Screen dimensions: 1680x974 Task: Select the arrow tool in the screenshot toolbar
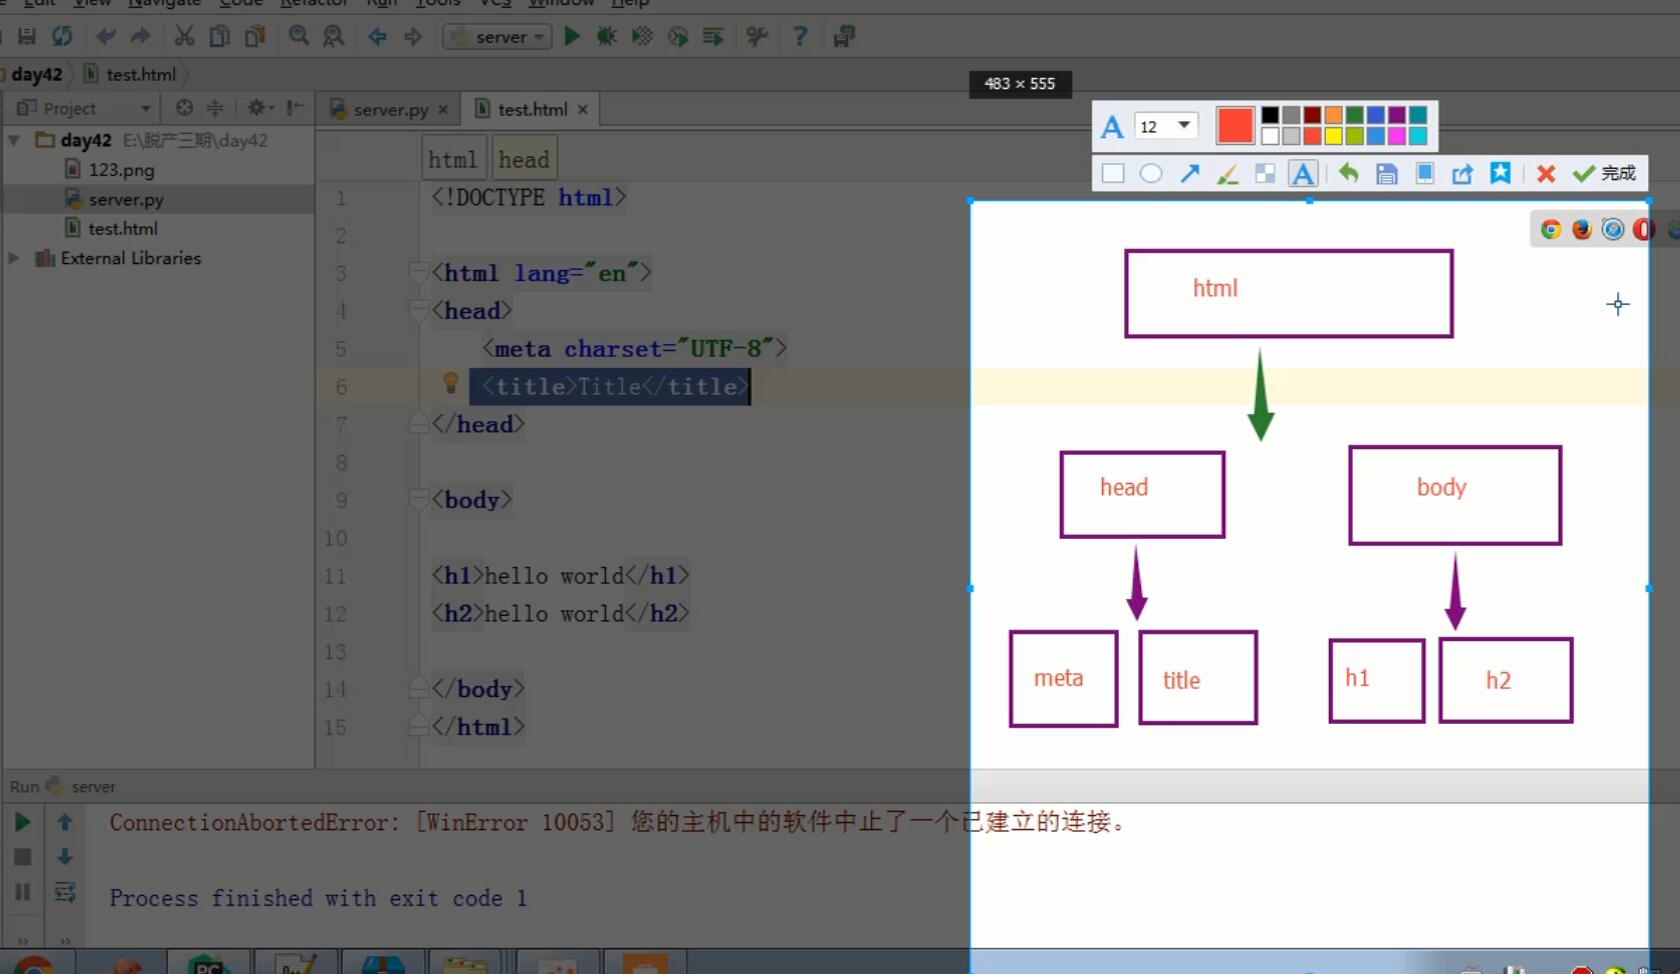[x=1189, y=174]
